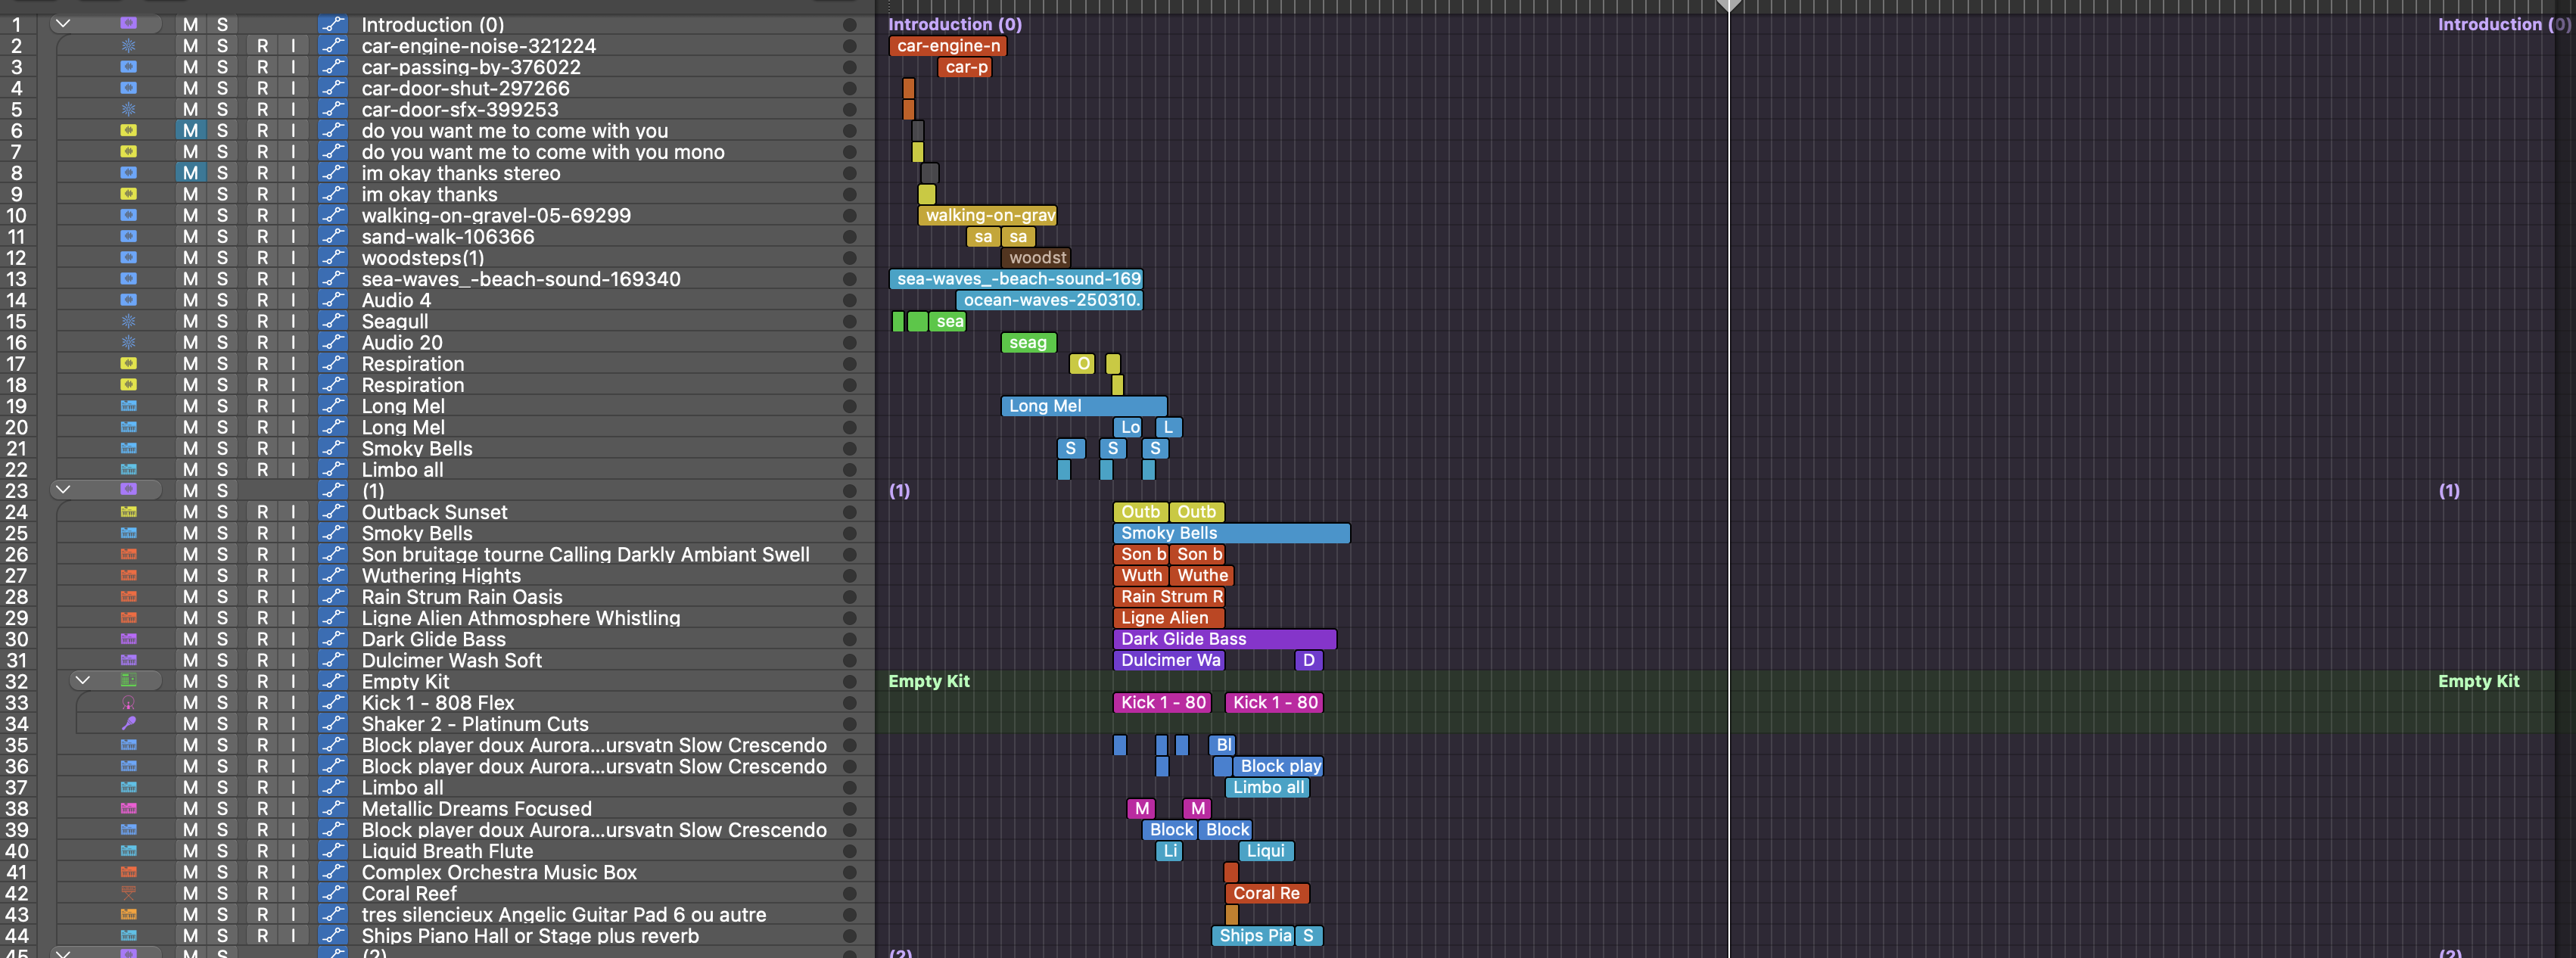Click the keyboard instrument icon on the Smoky Bells track 21

point(128,448)
